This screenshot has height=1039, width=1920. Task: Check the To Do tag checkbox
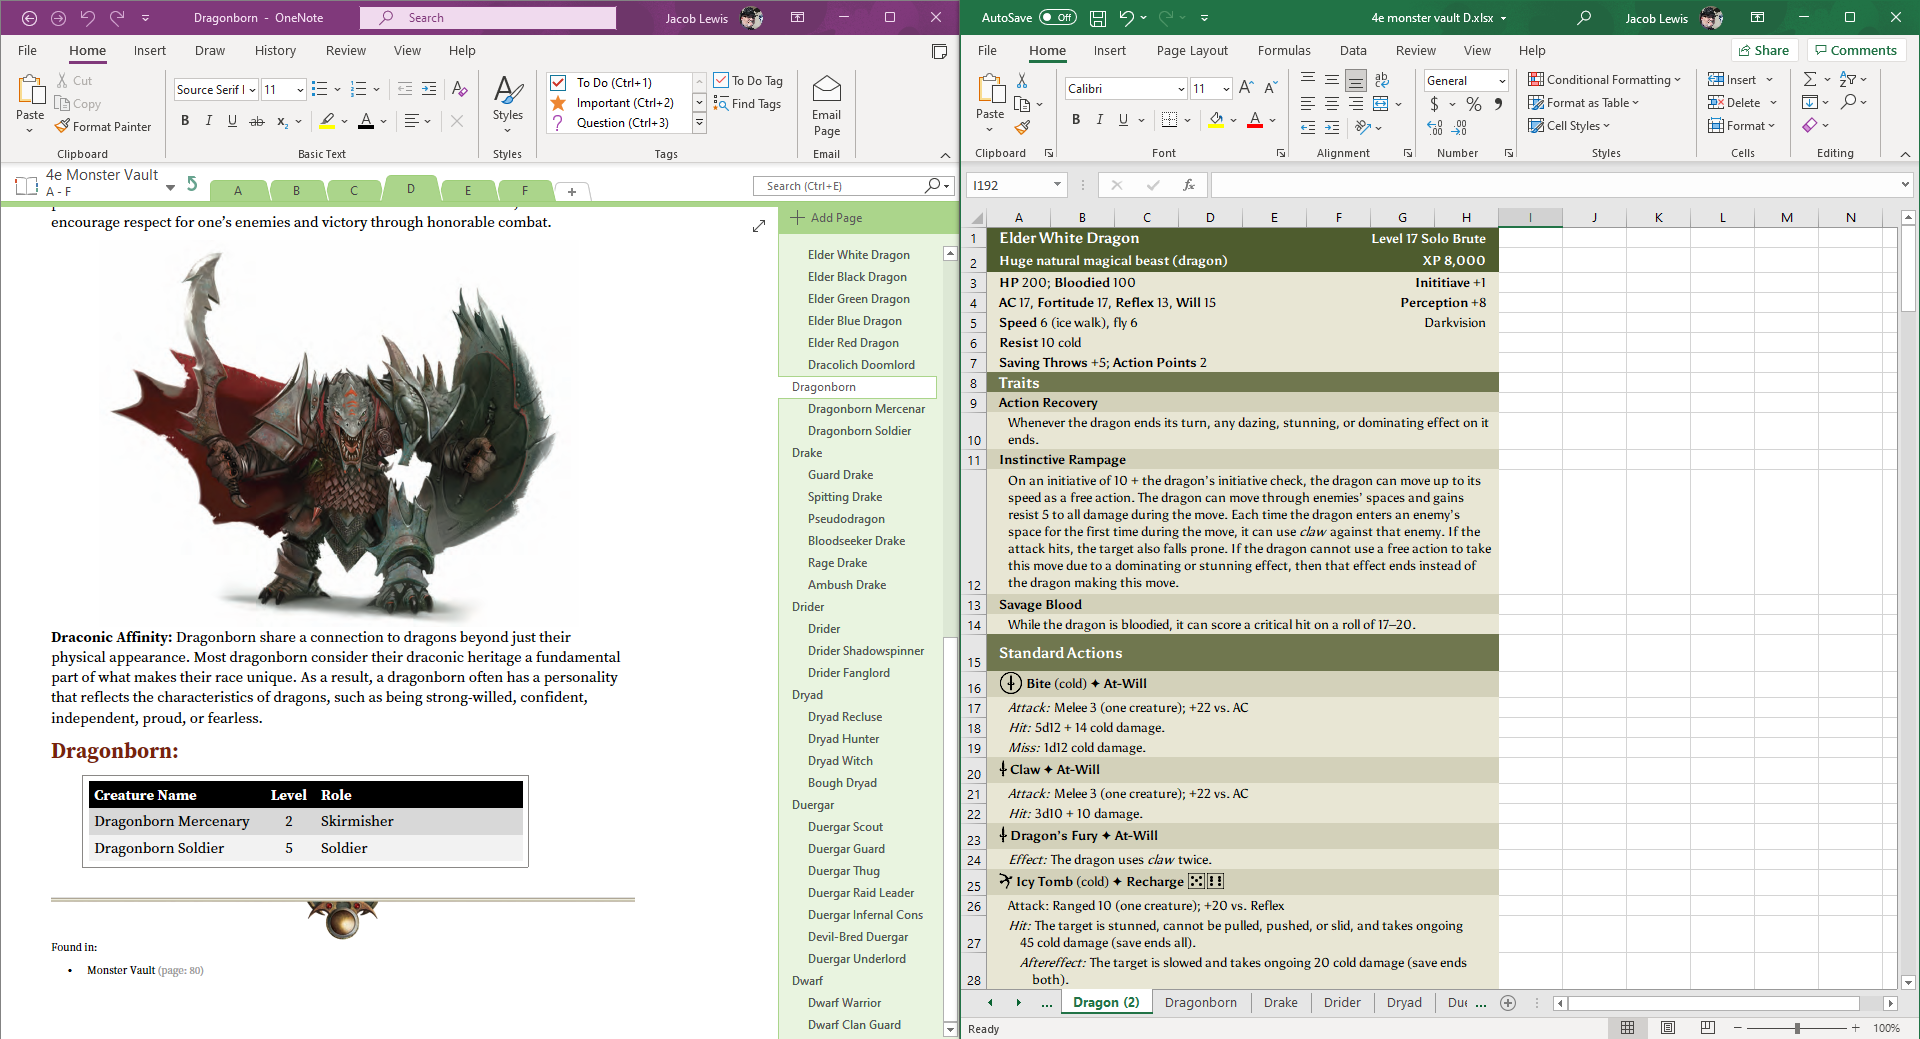tap(559, 83)
